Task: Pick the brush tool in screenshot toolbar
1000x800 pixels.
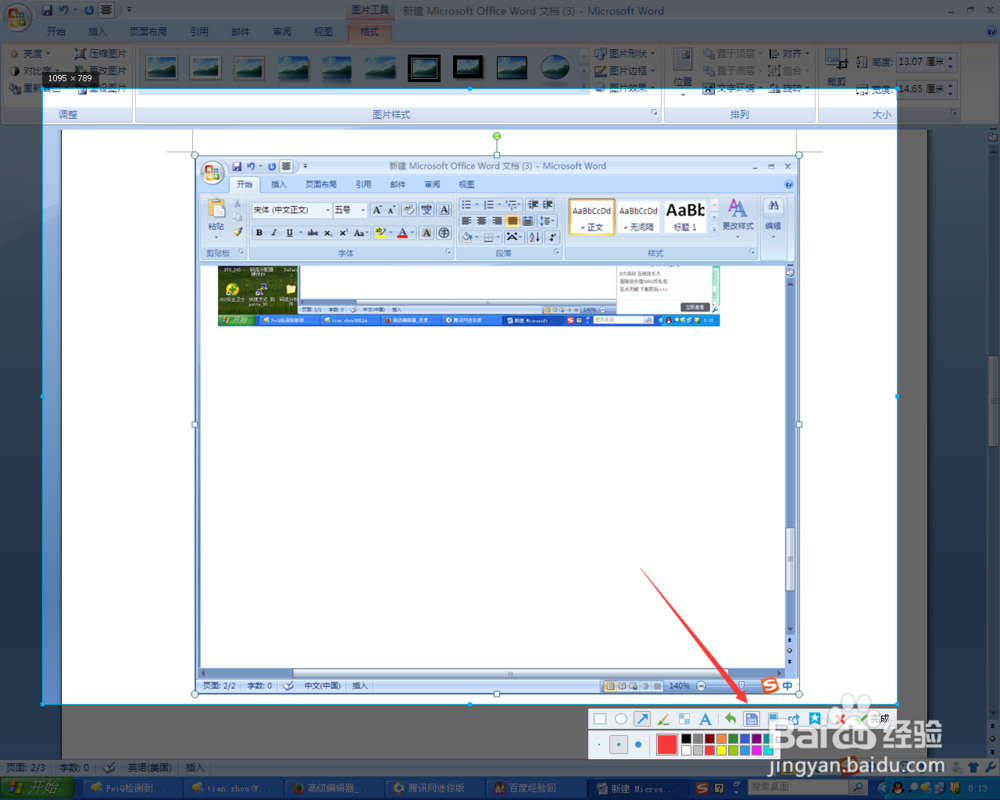Action: [663, 719]
